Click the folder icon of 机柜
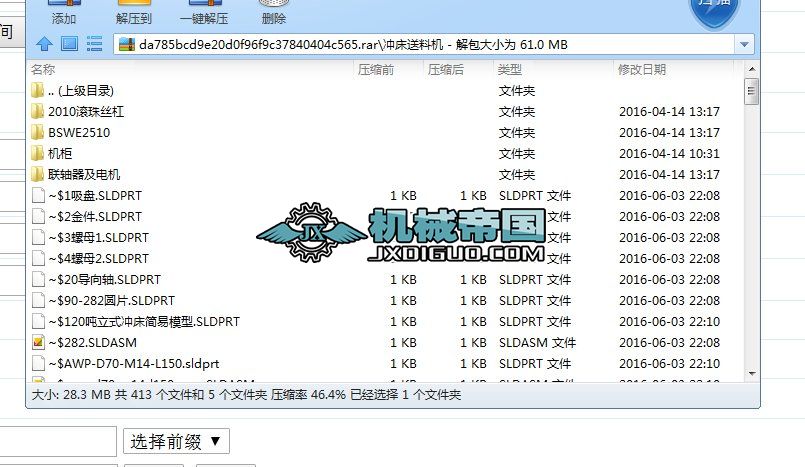This screenshot has height=467, width=805. point(37,153)
